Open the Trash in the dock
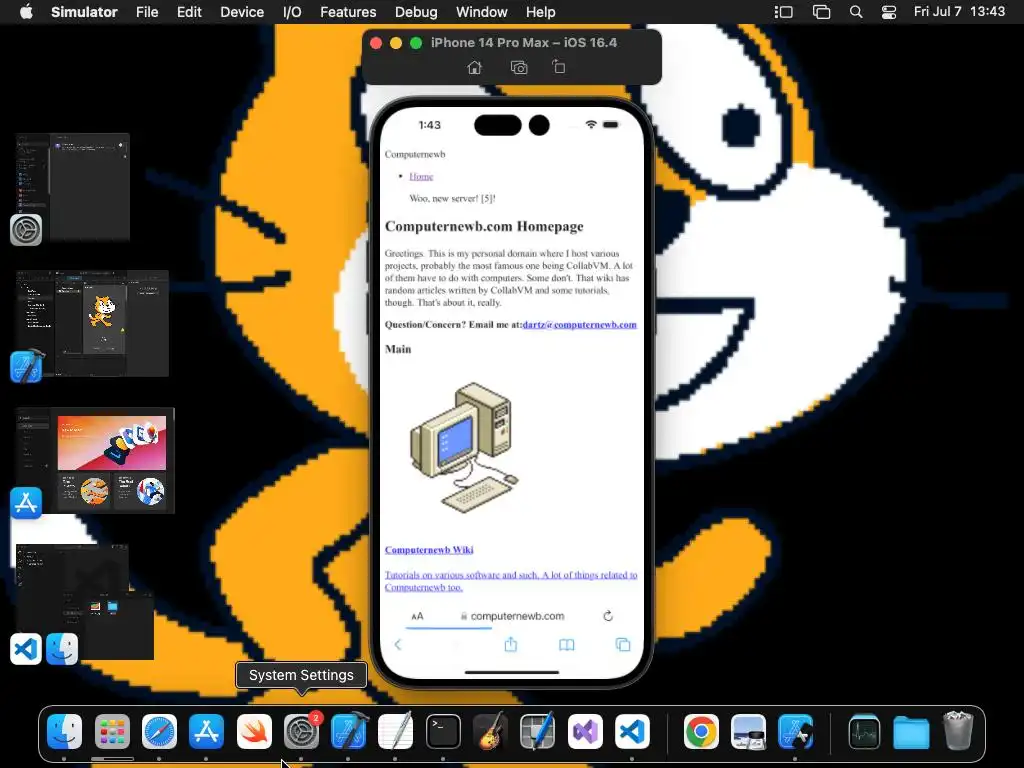 [x=958, y=731]
